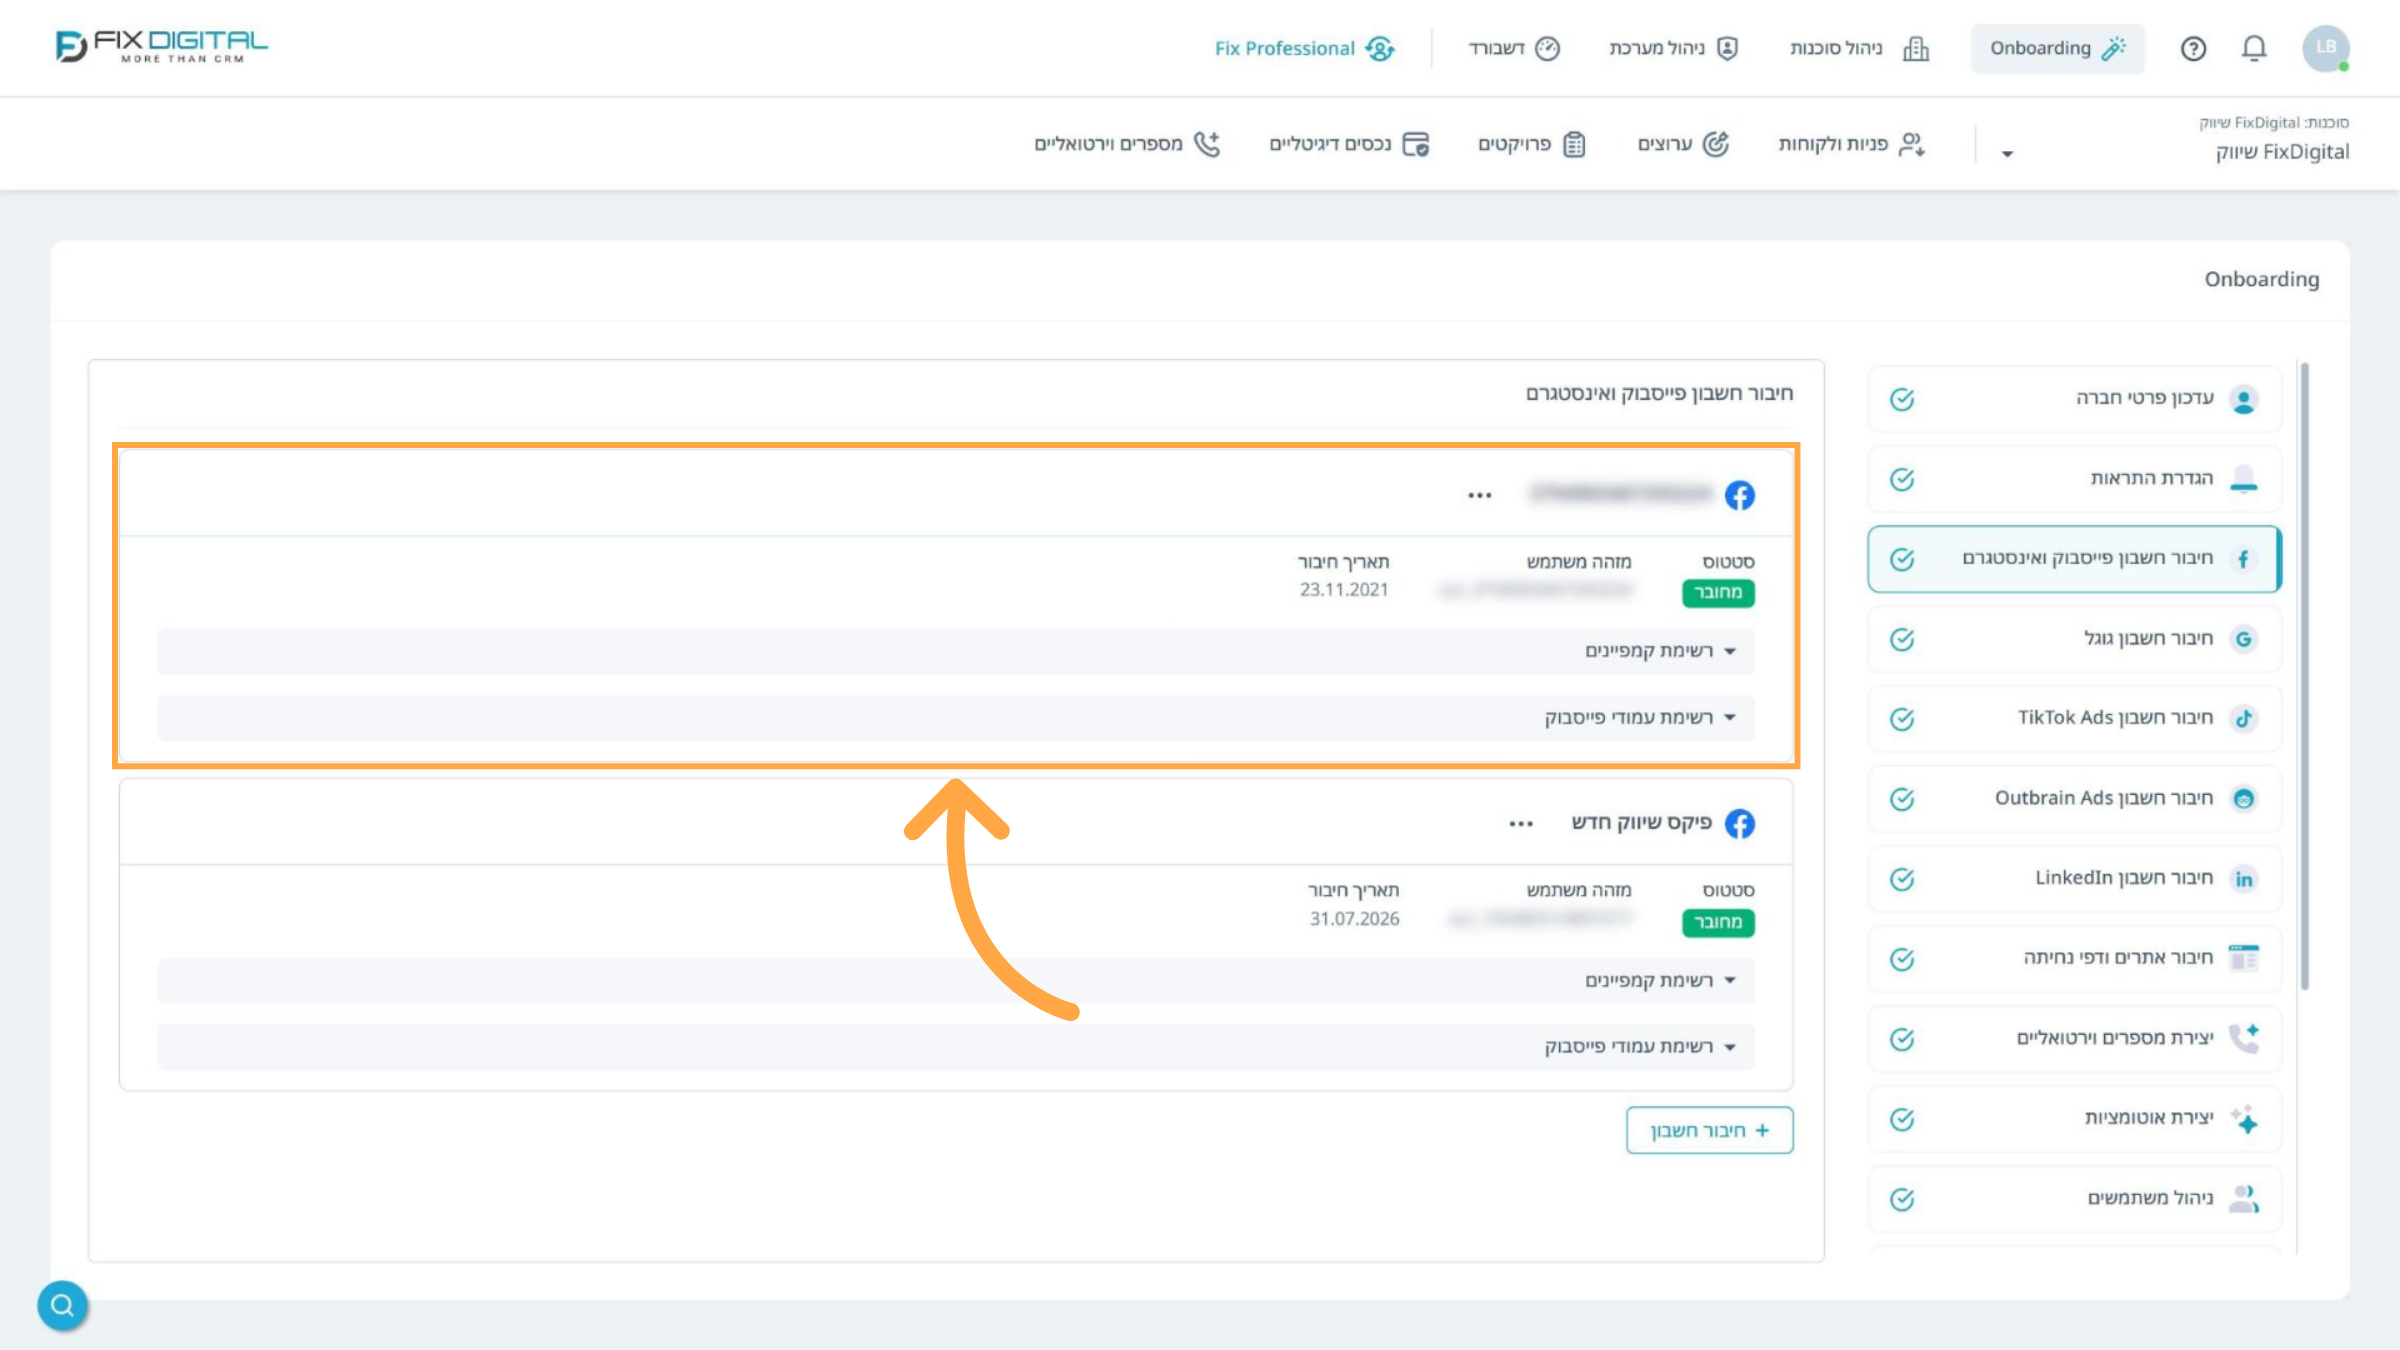Open three-dots menu of פיקס שיווק חדש account

(x=1521, y=824)
